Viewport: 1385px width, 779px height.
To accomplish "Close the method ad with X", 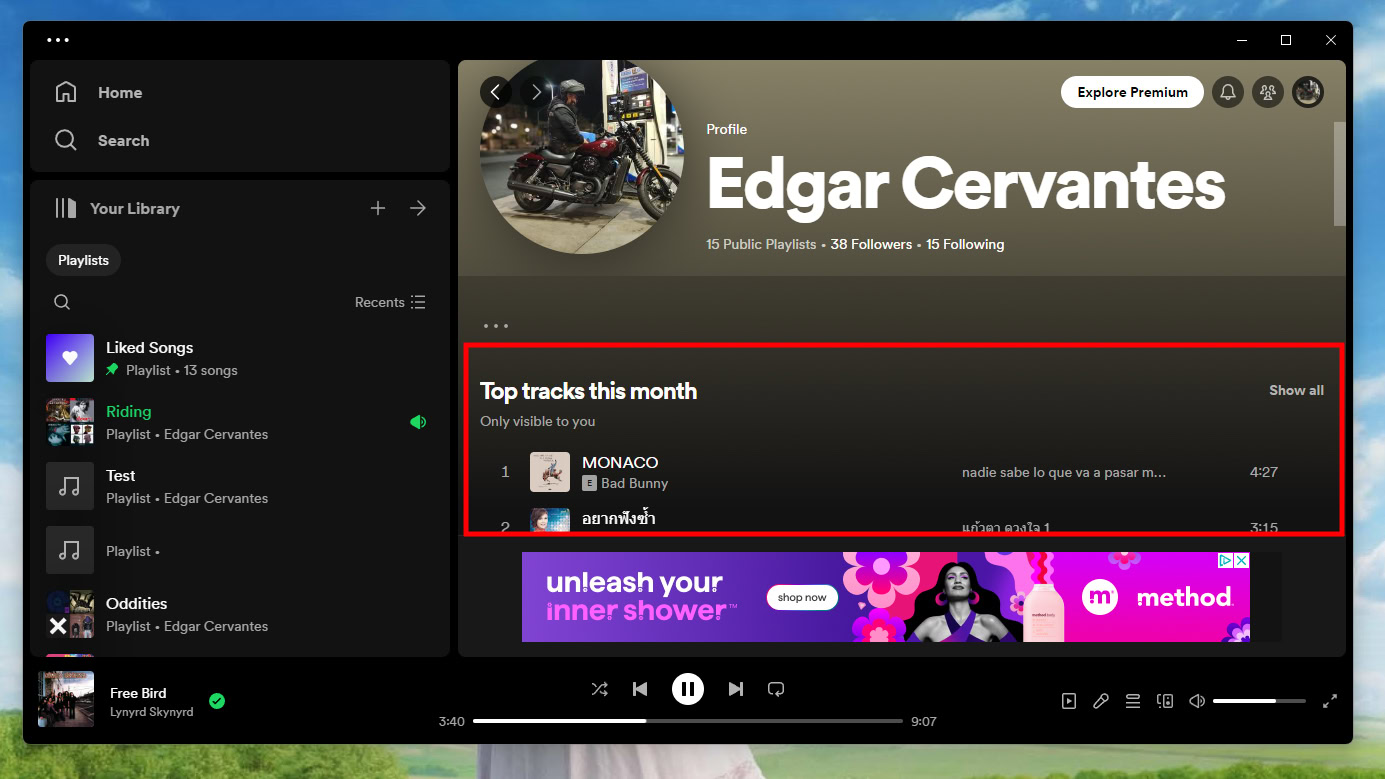I will [x=1241, y=561].
